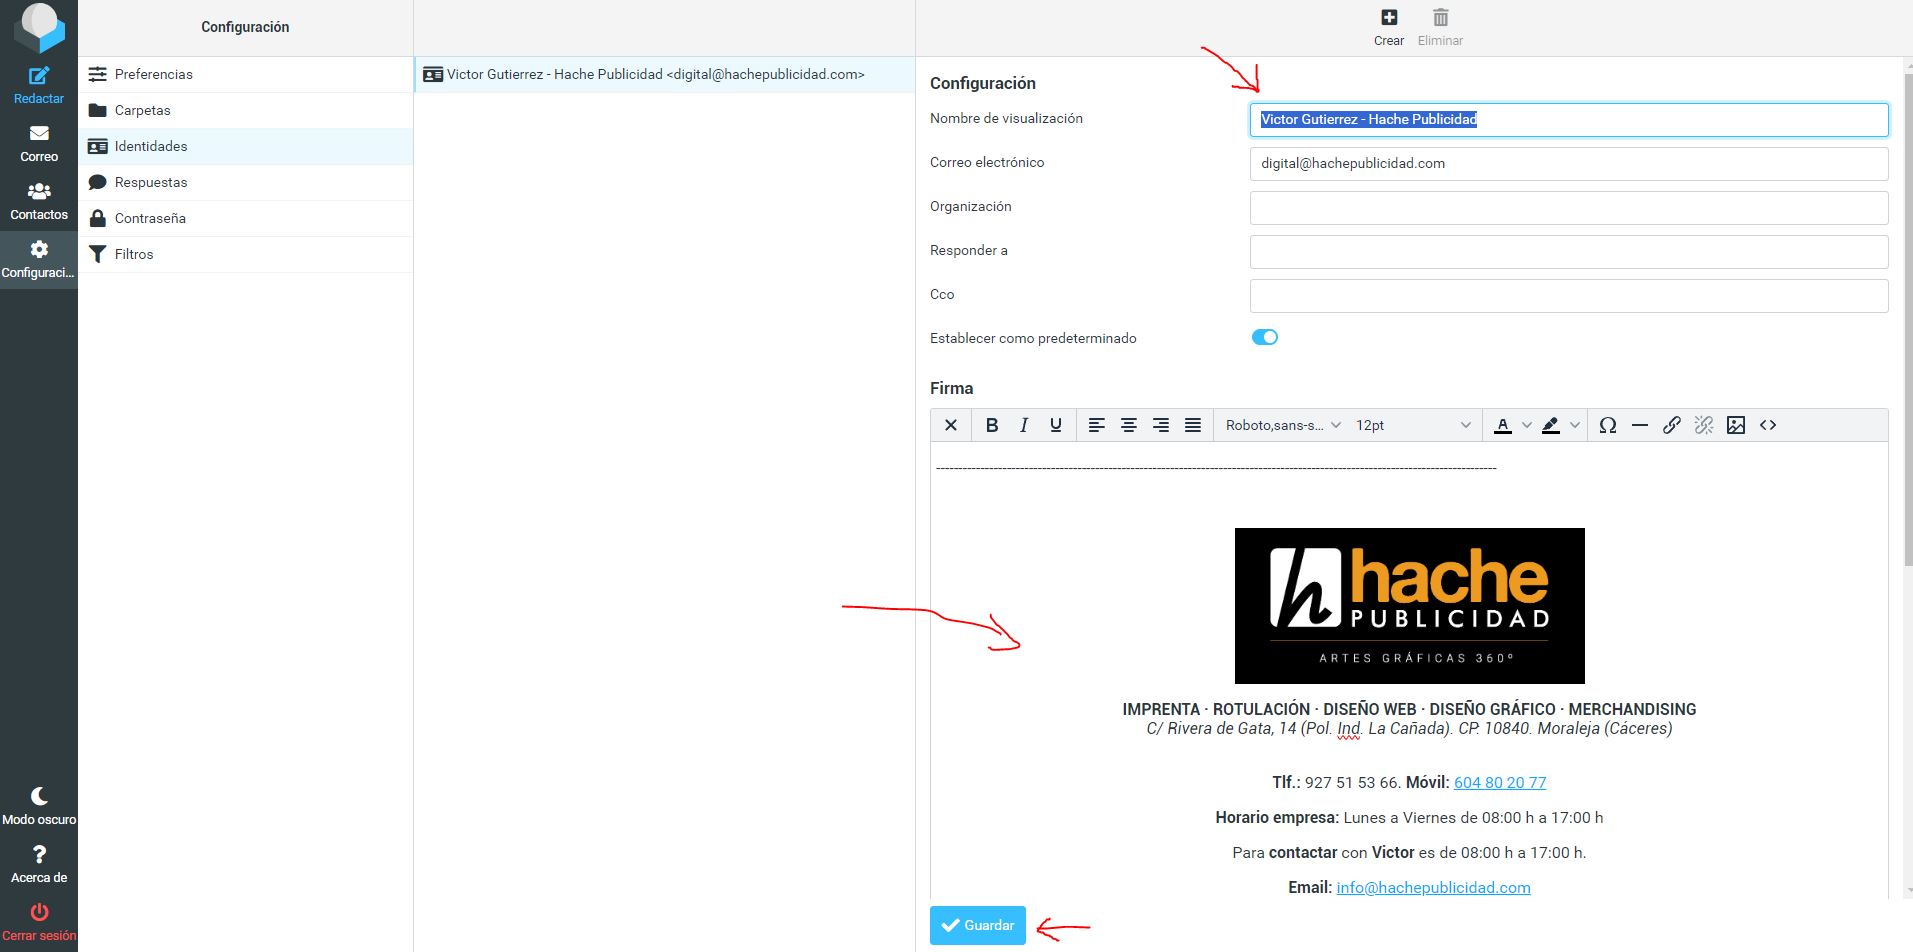Apply background highlight color
Viewport: 1913px width, 952px height.
(1551, 426)
